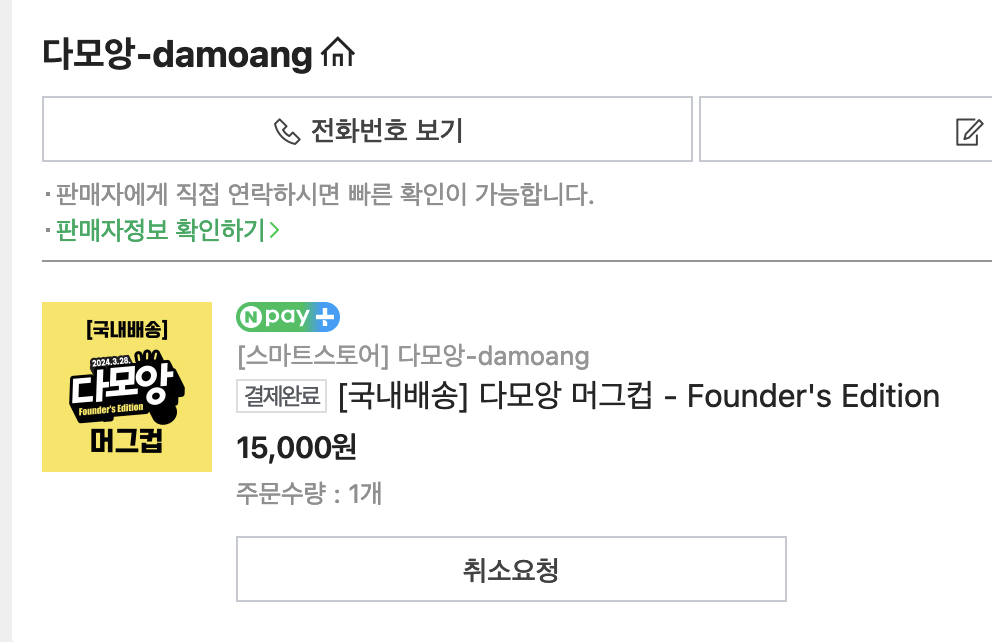Viewport: 992px width, 642px height.
Task: Click the green N logo in Npay badge
Action: coord(251,317)
